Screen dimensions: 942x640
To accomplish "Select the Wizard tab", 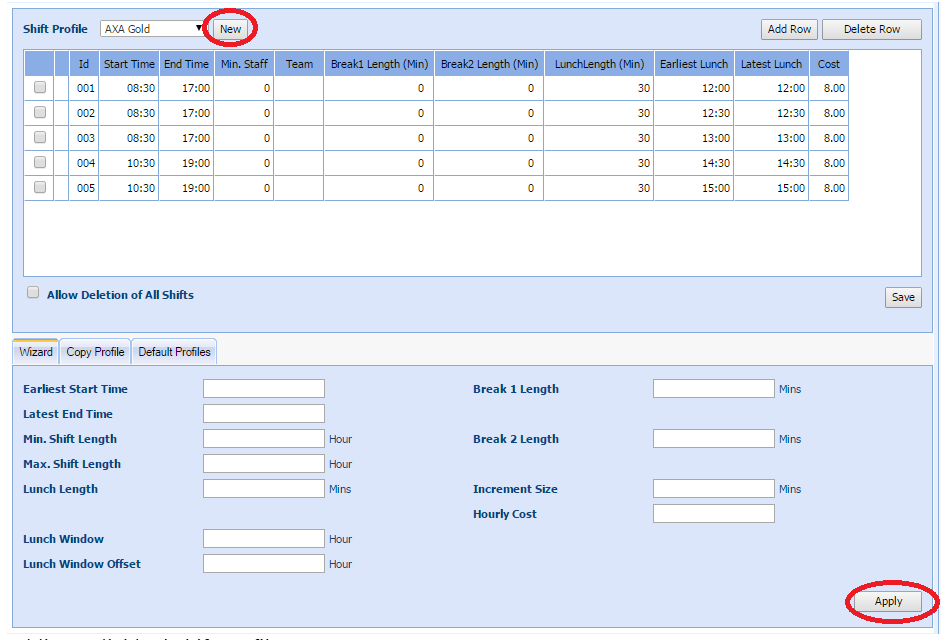I will (x=36, y=352).
